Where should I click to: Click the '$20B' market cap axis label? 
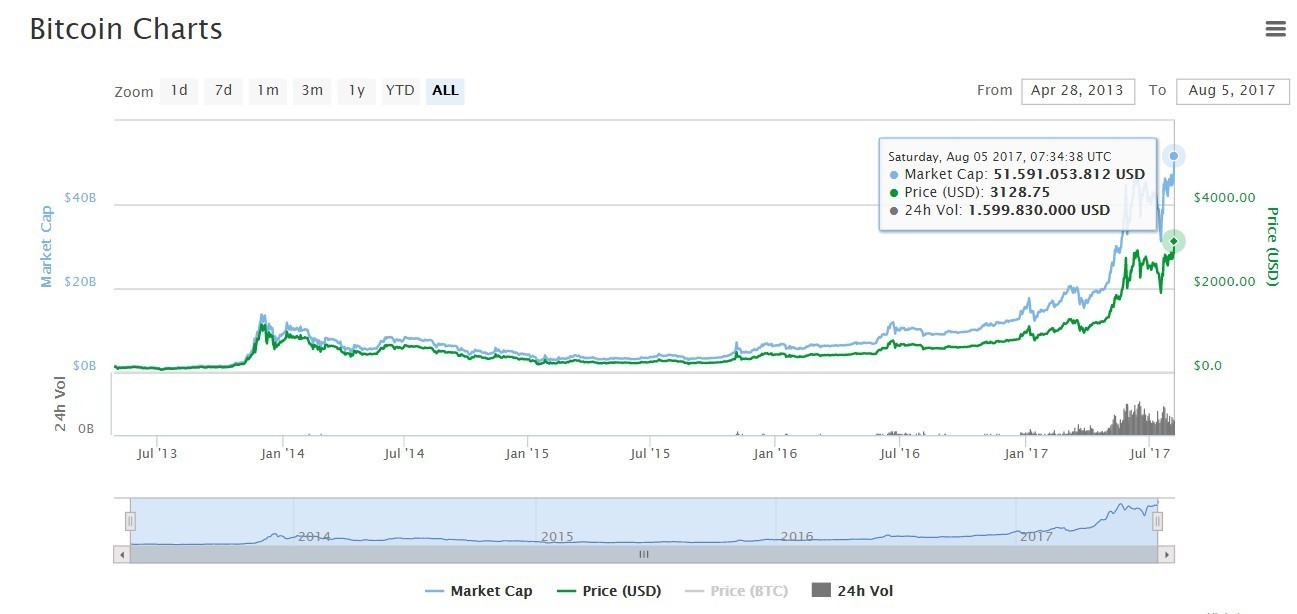[x=80, y=281]
